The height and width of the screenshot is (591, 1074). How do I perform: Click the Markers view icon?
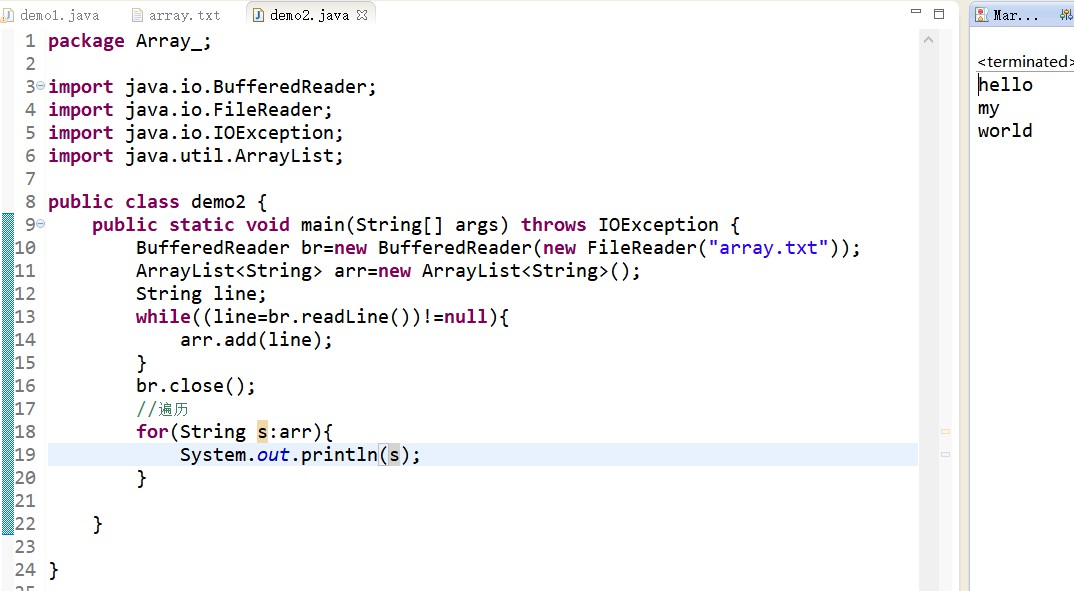(x=982, y=15)
